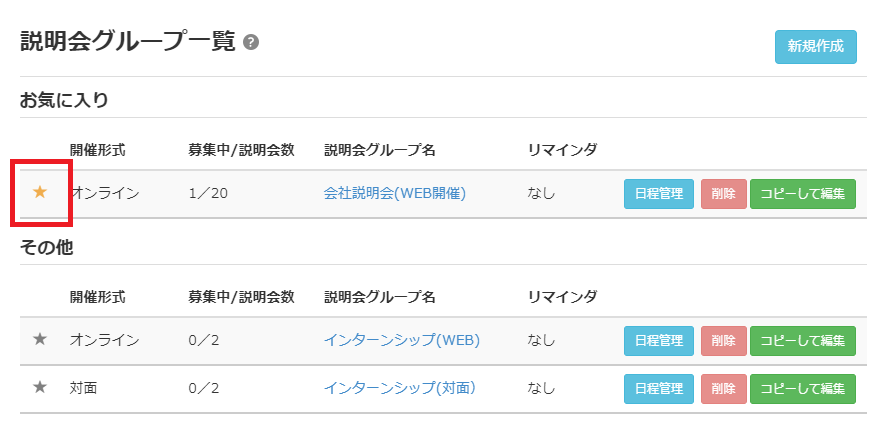
Task: Click the 説明会グループ一覧 page heading
Action: (x=127, y=42)
